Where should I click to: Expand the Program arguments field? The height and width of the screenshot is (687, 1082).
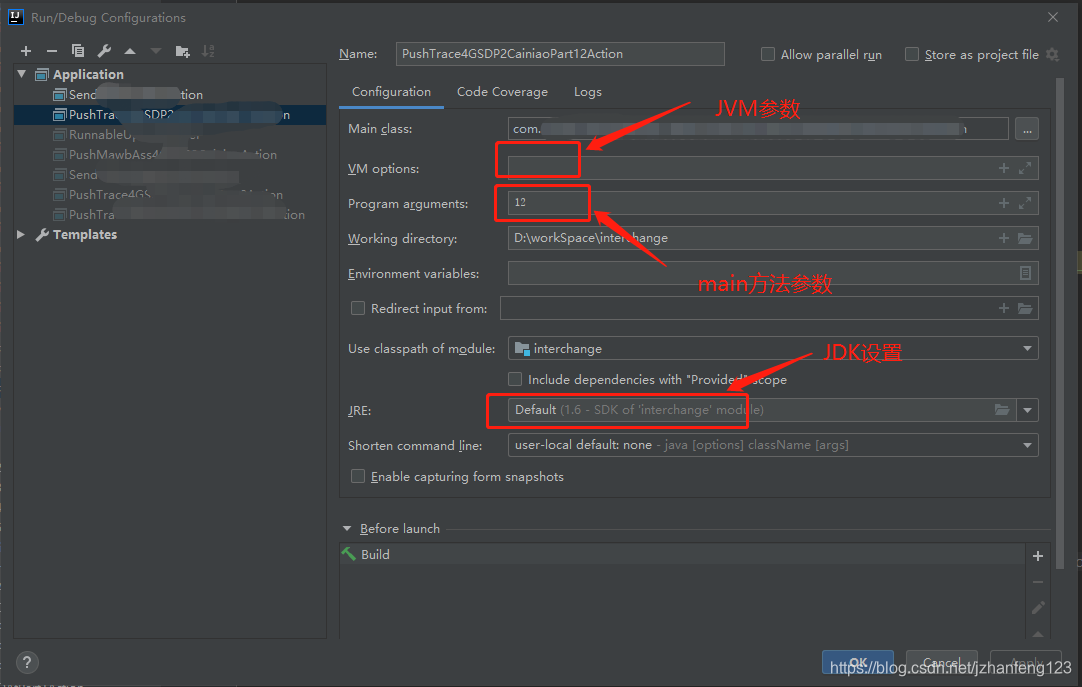point(1025,203)
